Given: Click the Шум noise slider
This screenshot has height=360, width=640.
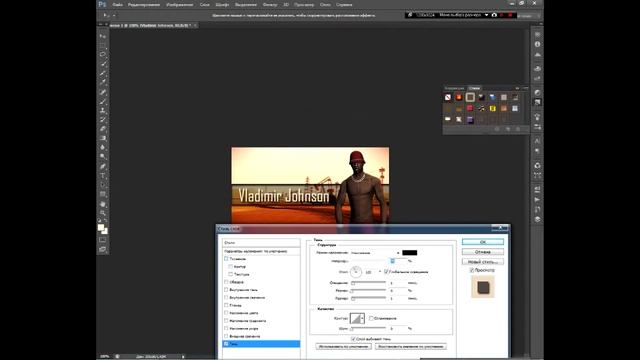Looking at the screenshot, I should tap(368, 328).
